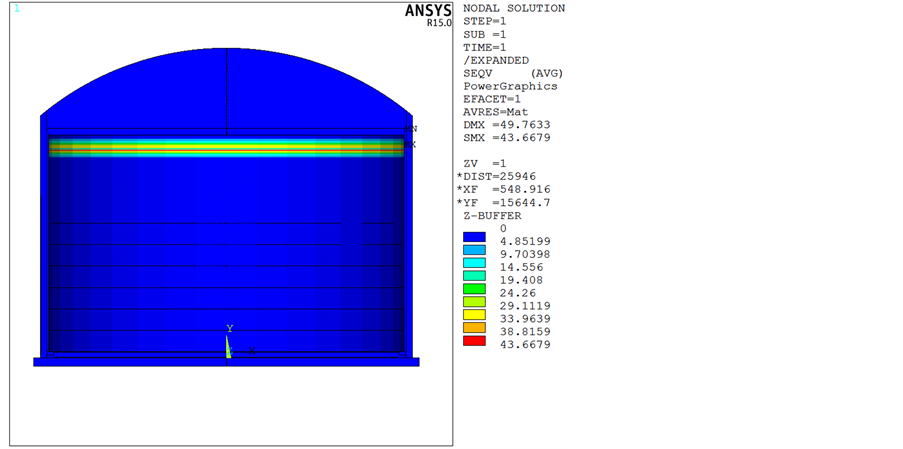Click the high-stress band near the shell top

[x=226, y=147]
